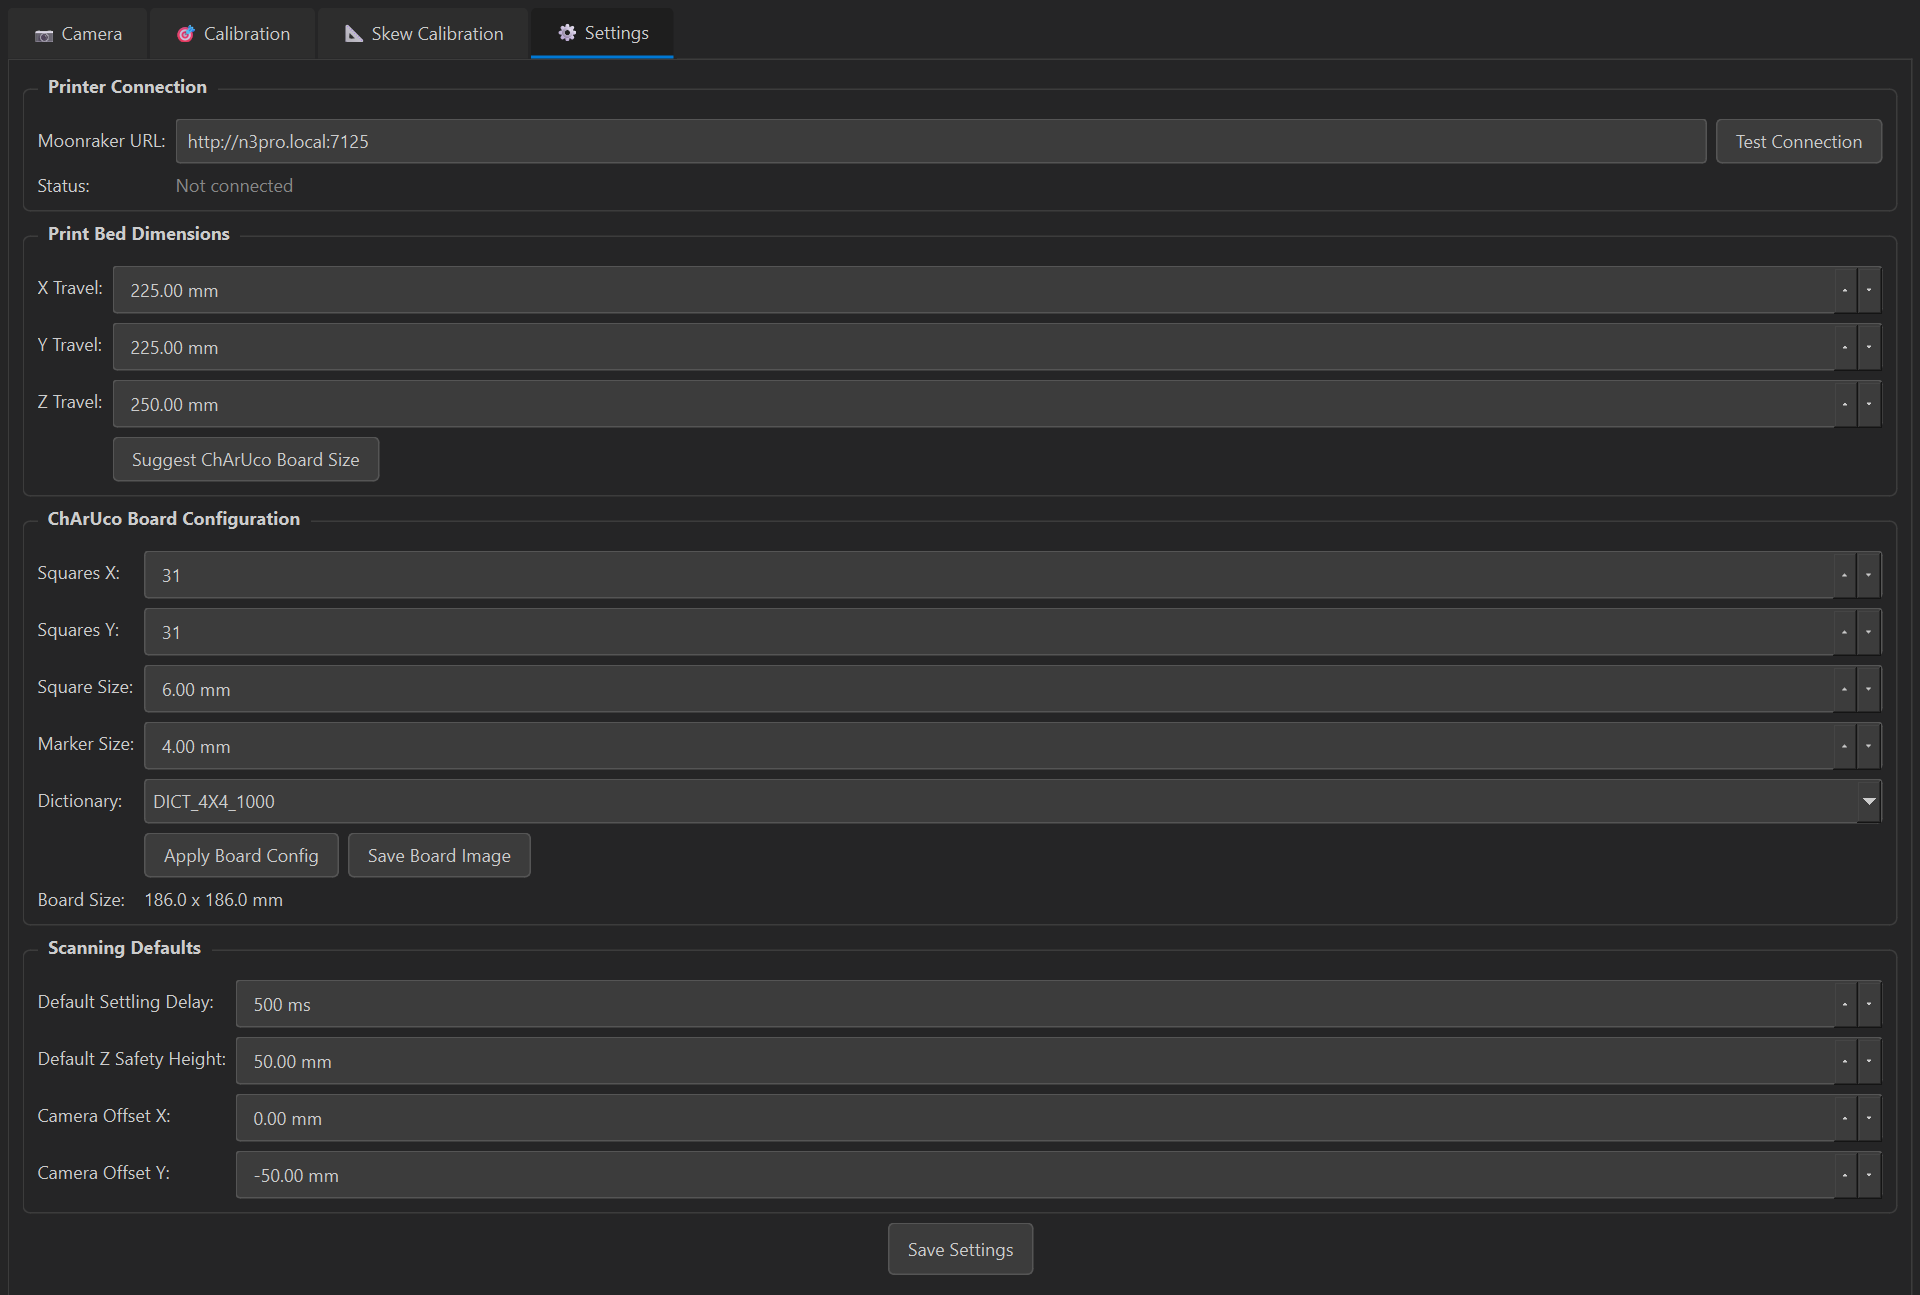This screenshot has width=1920, height=1295.
Task: Decrease Default Settling Delay
Action: click(1869, 1004)
